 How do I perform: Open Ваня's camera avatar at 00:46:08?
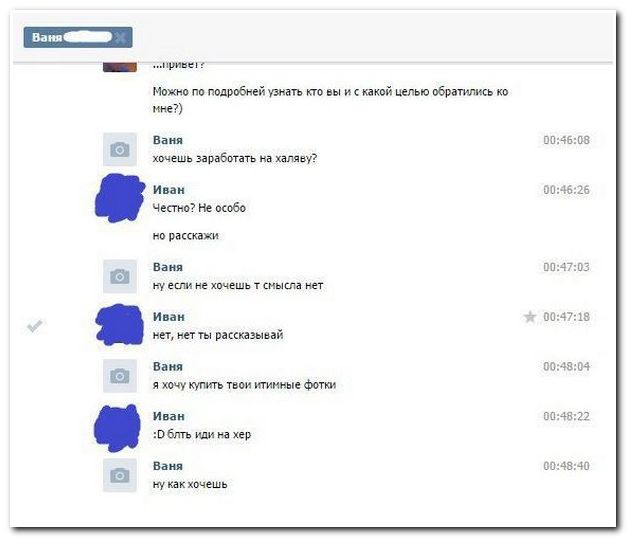120,149
